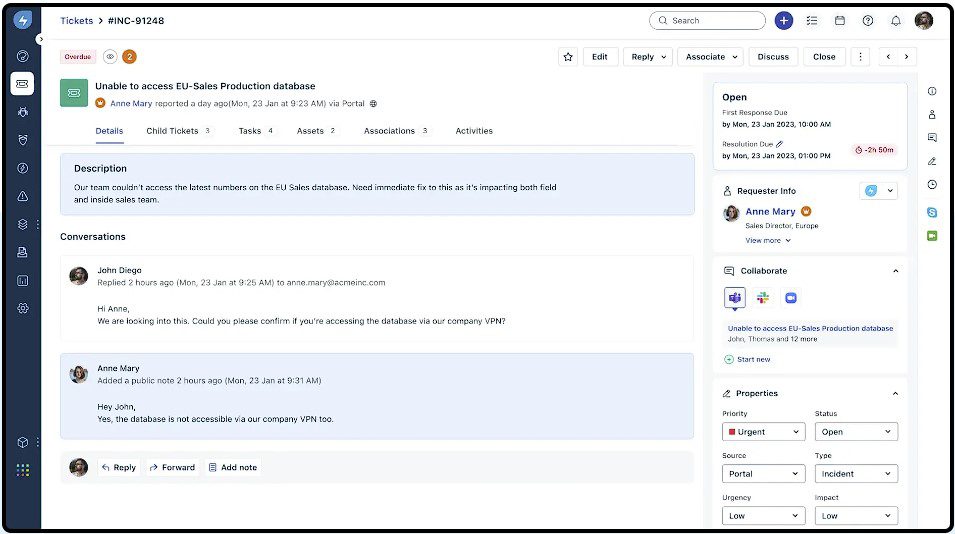Open the Activities tab

click(474, 131)
